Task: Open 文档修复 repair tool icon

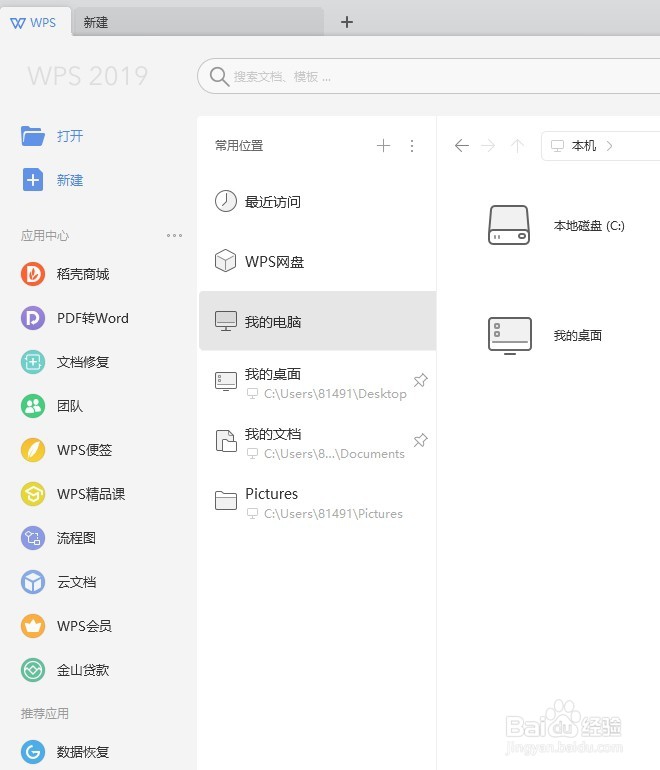Action: 33,362
